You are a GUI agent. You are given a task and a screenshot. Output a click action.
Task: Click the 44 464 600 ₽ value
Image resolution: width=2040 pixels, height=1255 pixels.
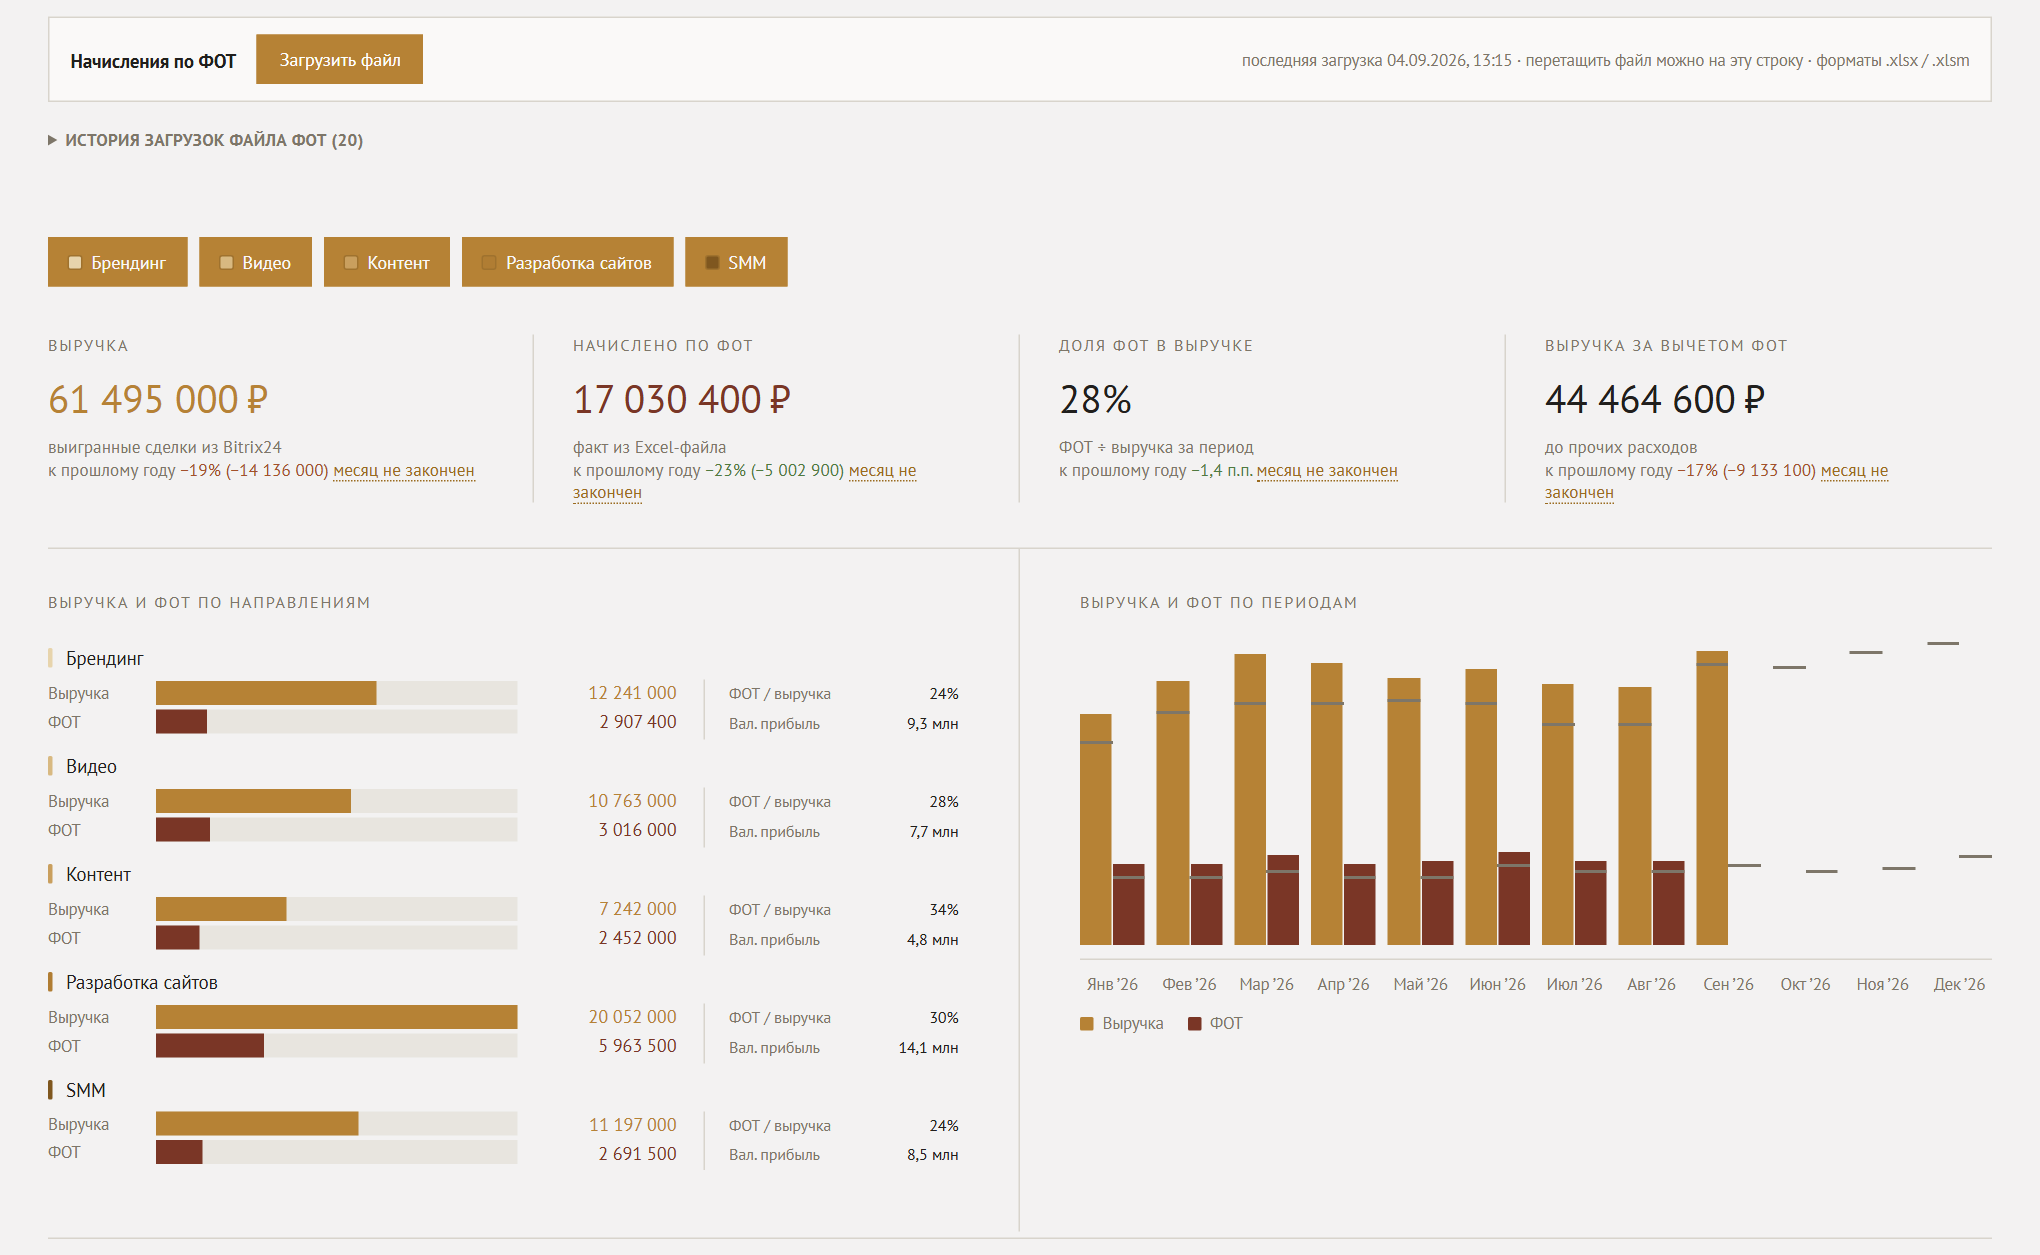(1655, 400)
